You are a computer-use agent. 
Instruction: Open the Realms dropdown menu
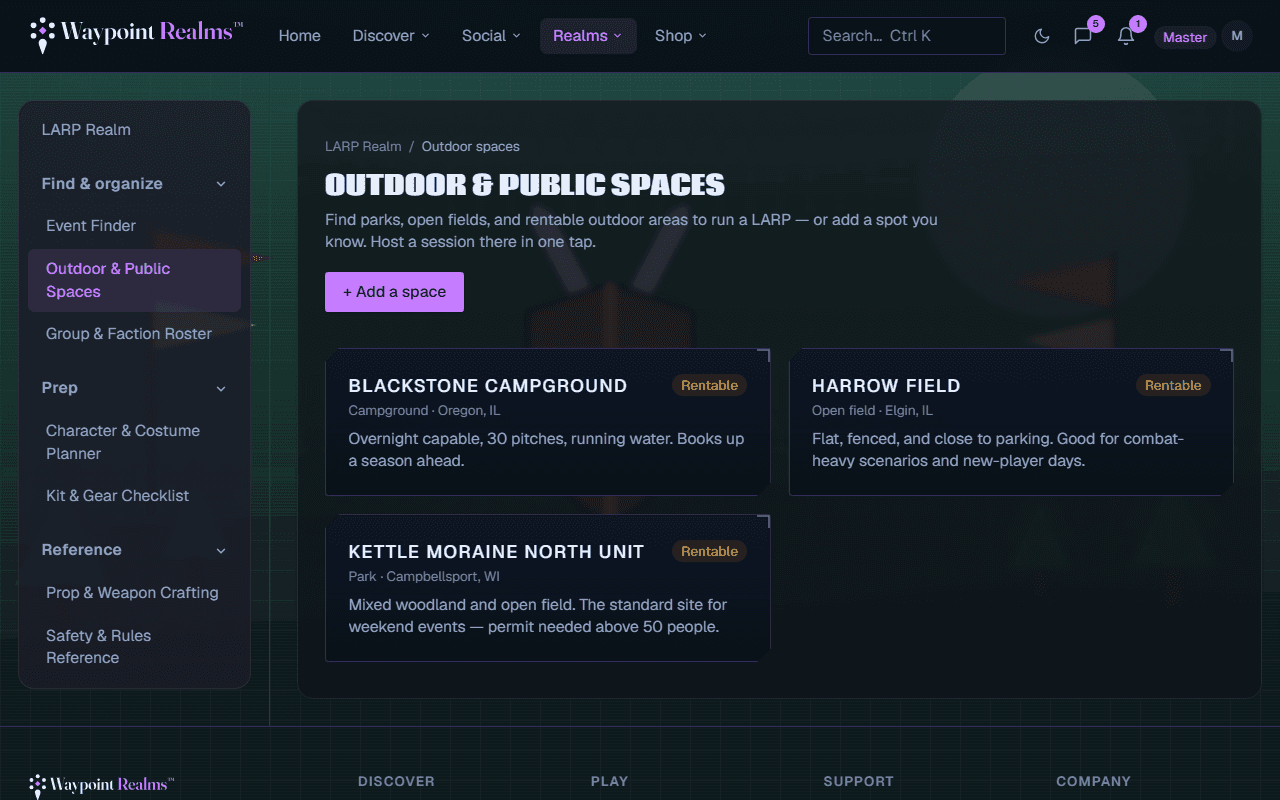(588, 36)
